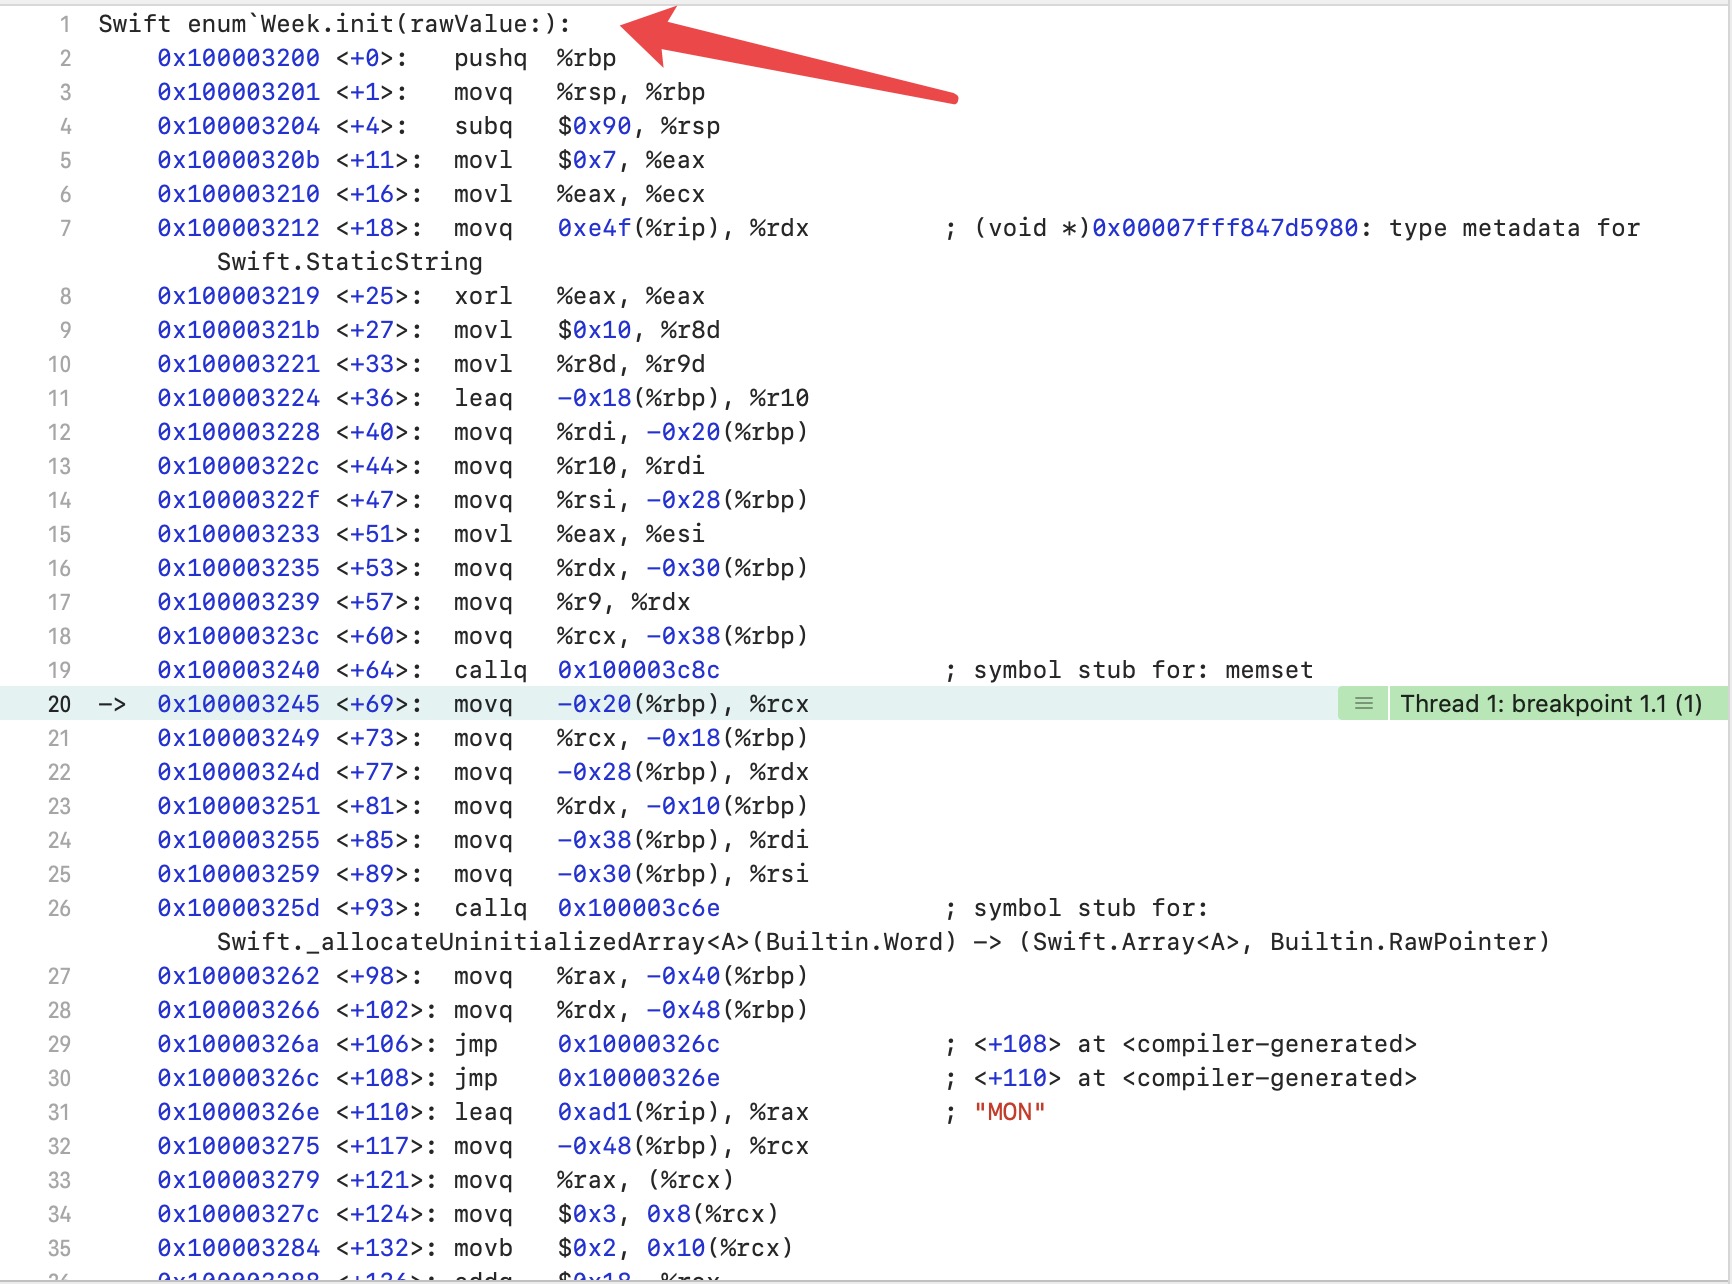The width and height of the screenshot is (1732, 1284).
Task: Click line number 35 in the gutter
Action: point(59,1248)
